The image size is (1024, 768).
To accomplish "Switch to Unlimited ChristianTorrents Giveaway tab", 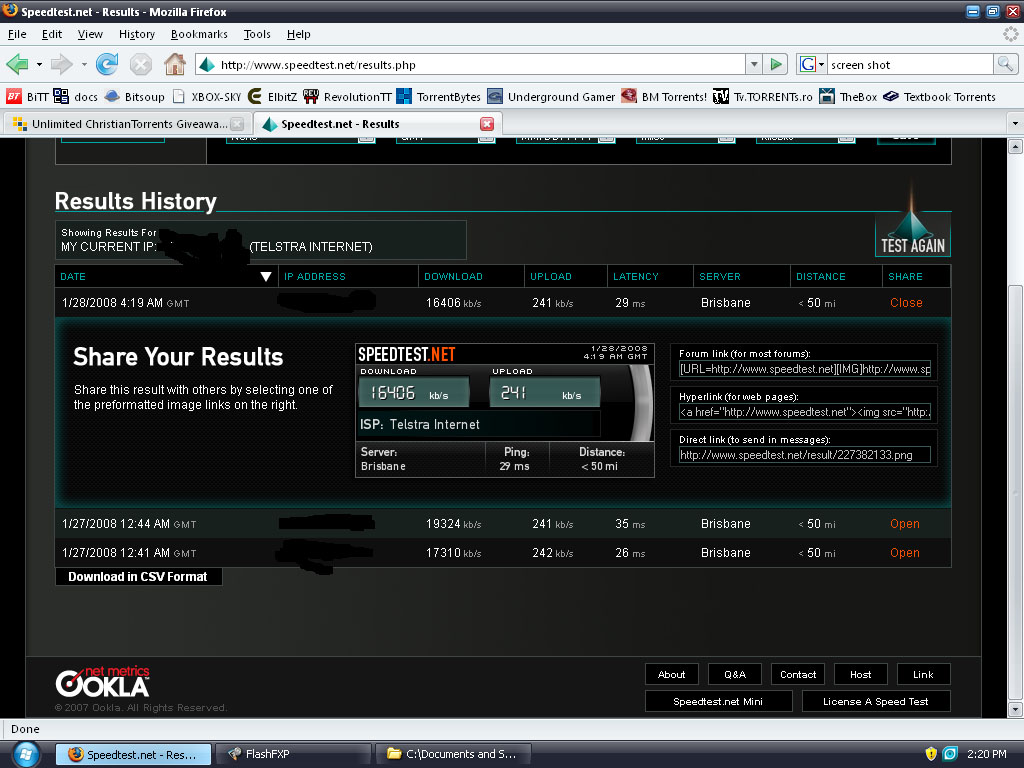I will [127, 124].
